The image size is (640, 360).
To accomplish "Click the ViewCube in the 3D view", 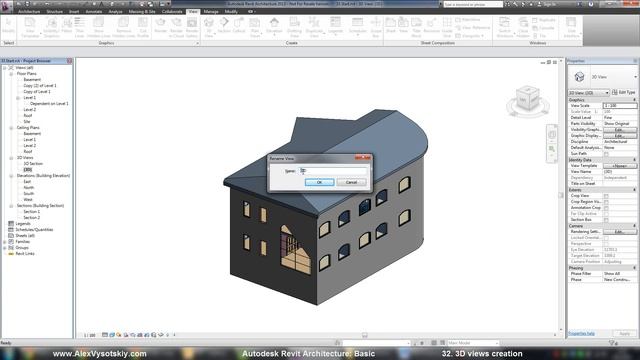I will (x=527, y=99).
